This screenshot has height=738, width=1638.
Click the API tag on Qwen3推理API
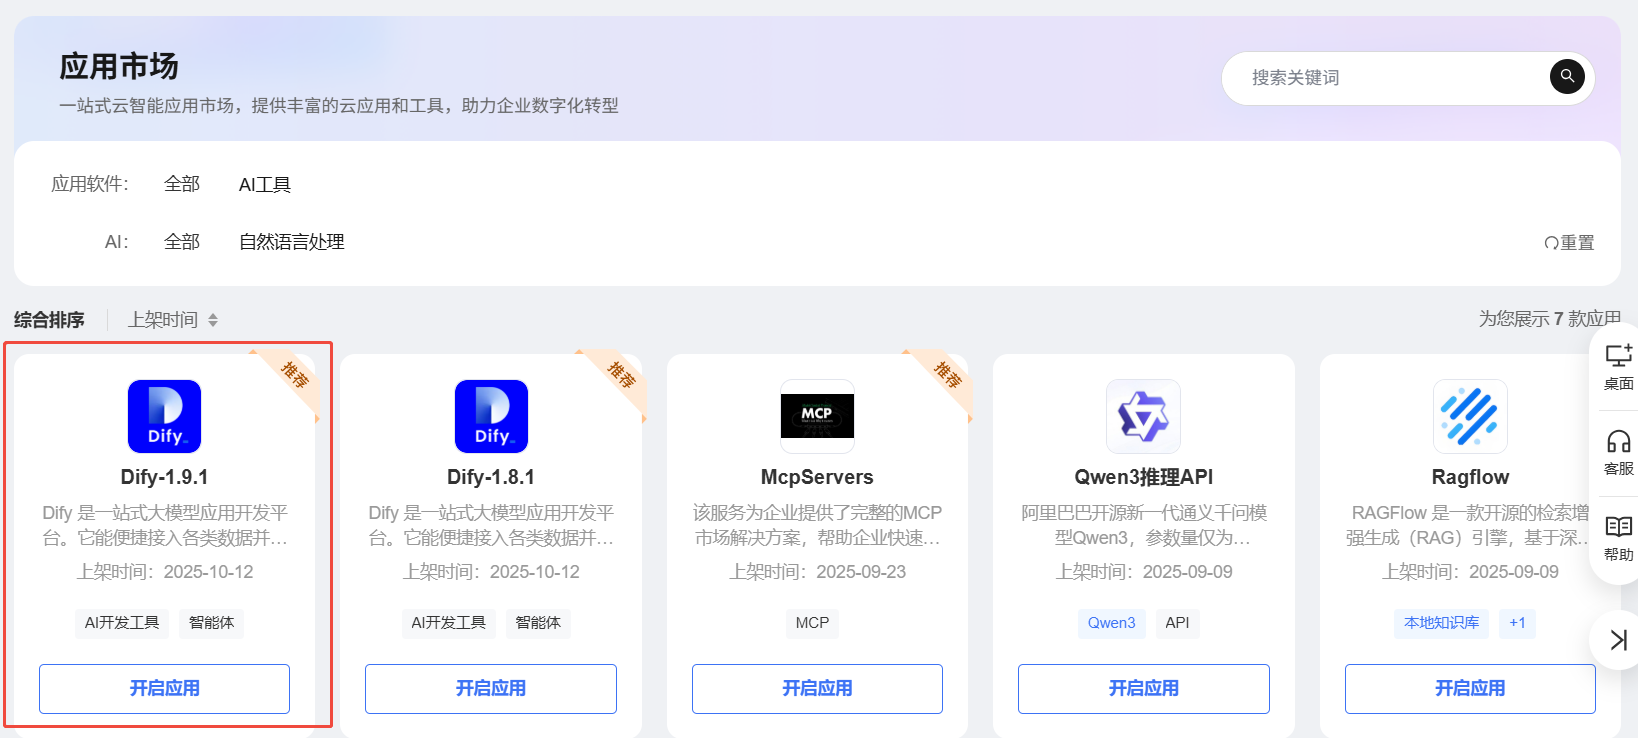point(1178,623)
